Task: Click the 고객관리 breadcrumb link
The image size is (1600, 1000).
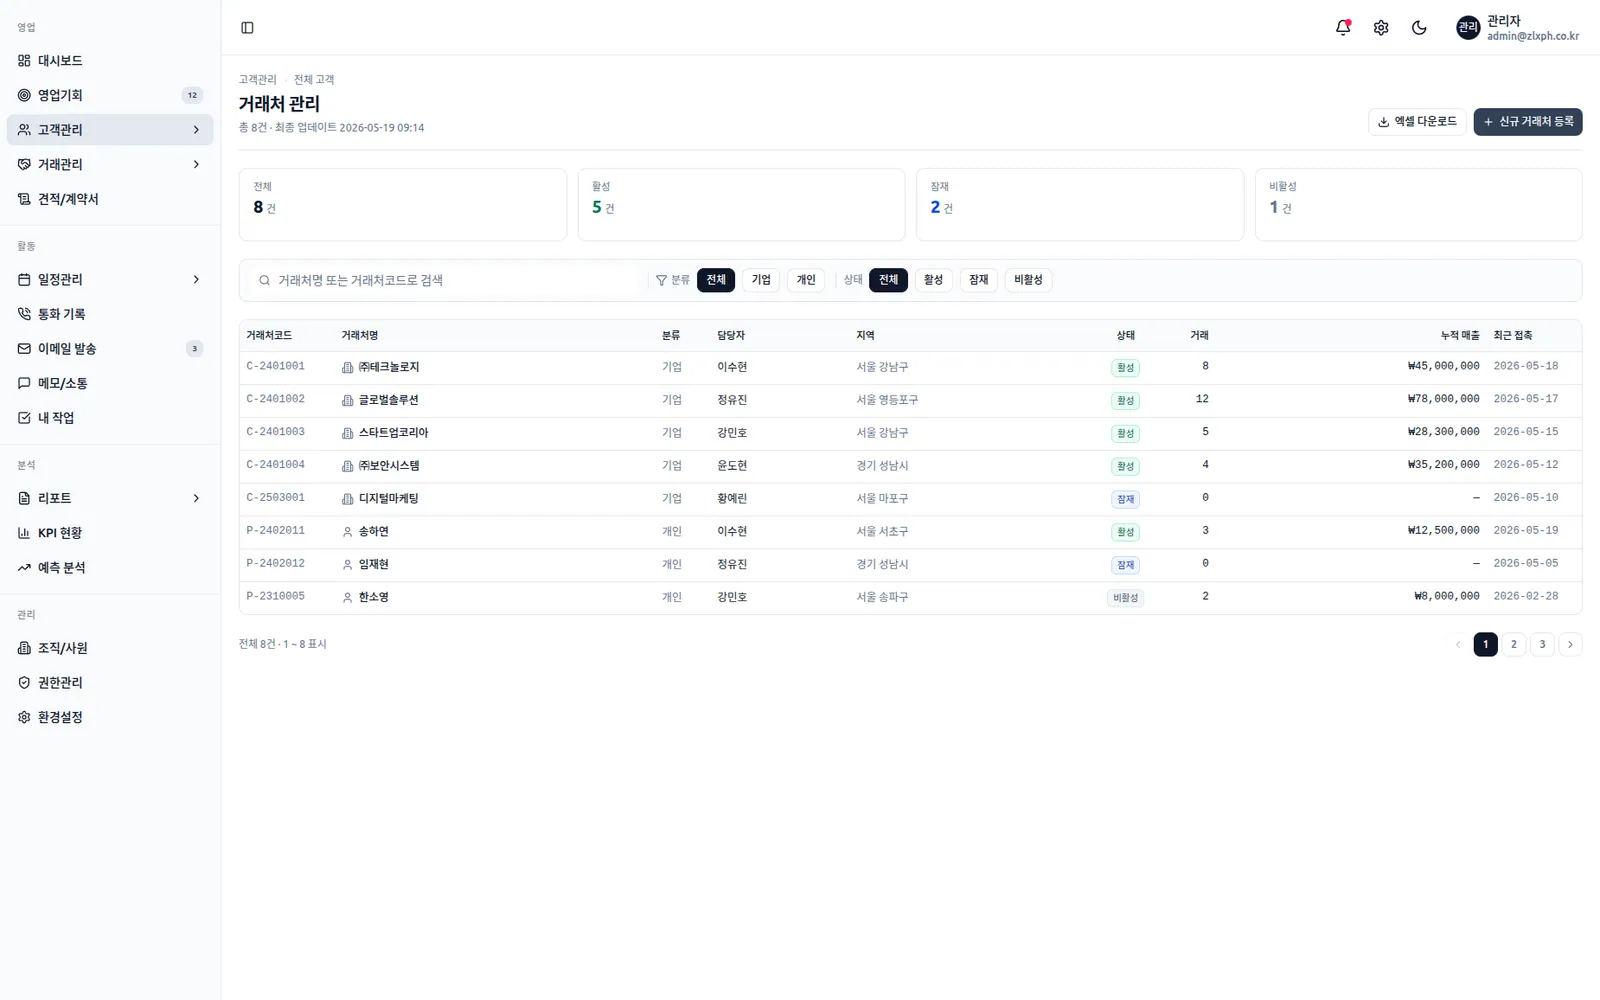Action: (x=257, y=80)
